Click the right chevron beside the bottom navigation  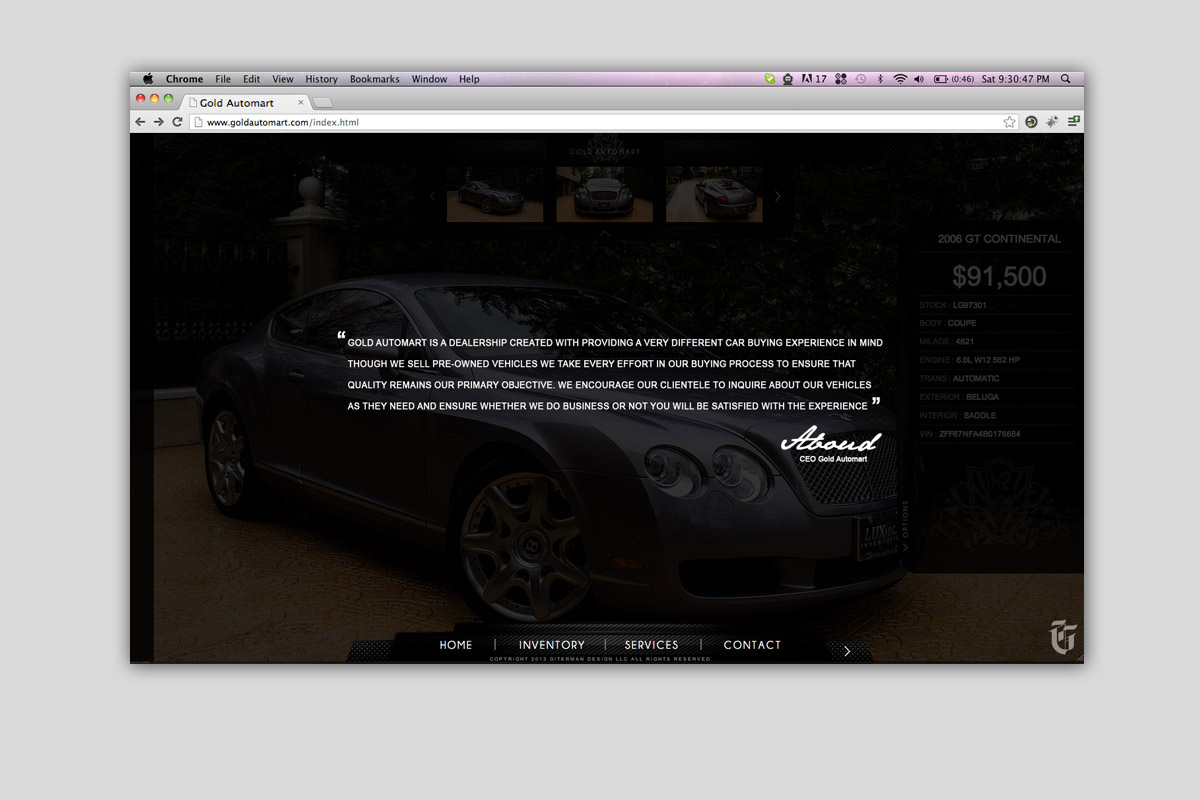pyautogui.click(x=847, y=651)
